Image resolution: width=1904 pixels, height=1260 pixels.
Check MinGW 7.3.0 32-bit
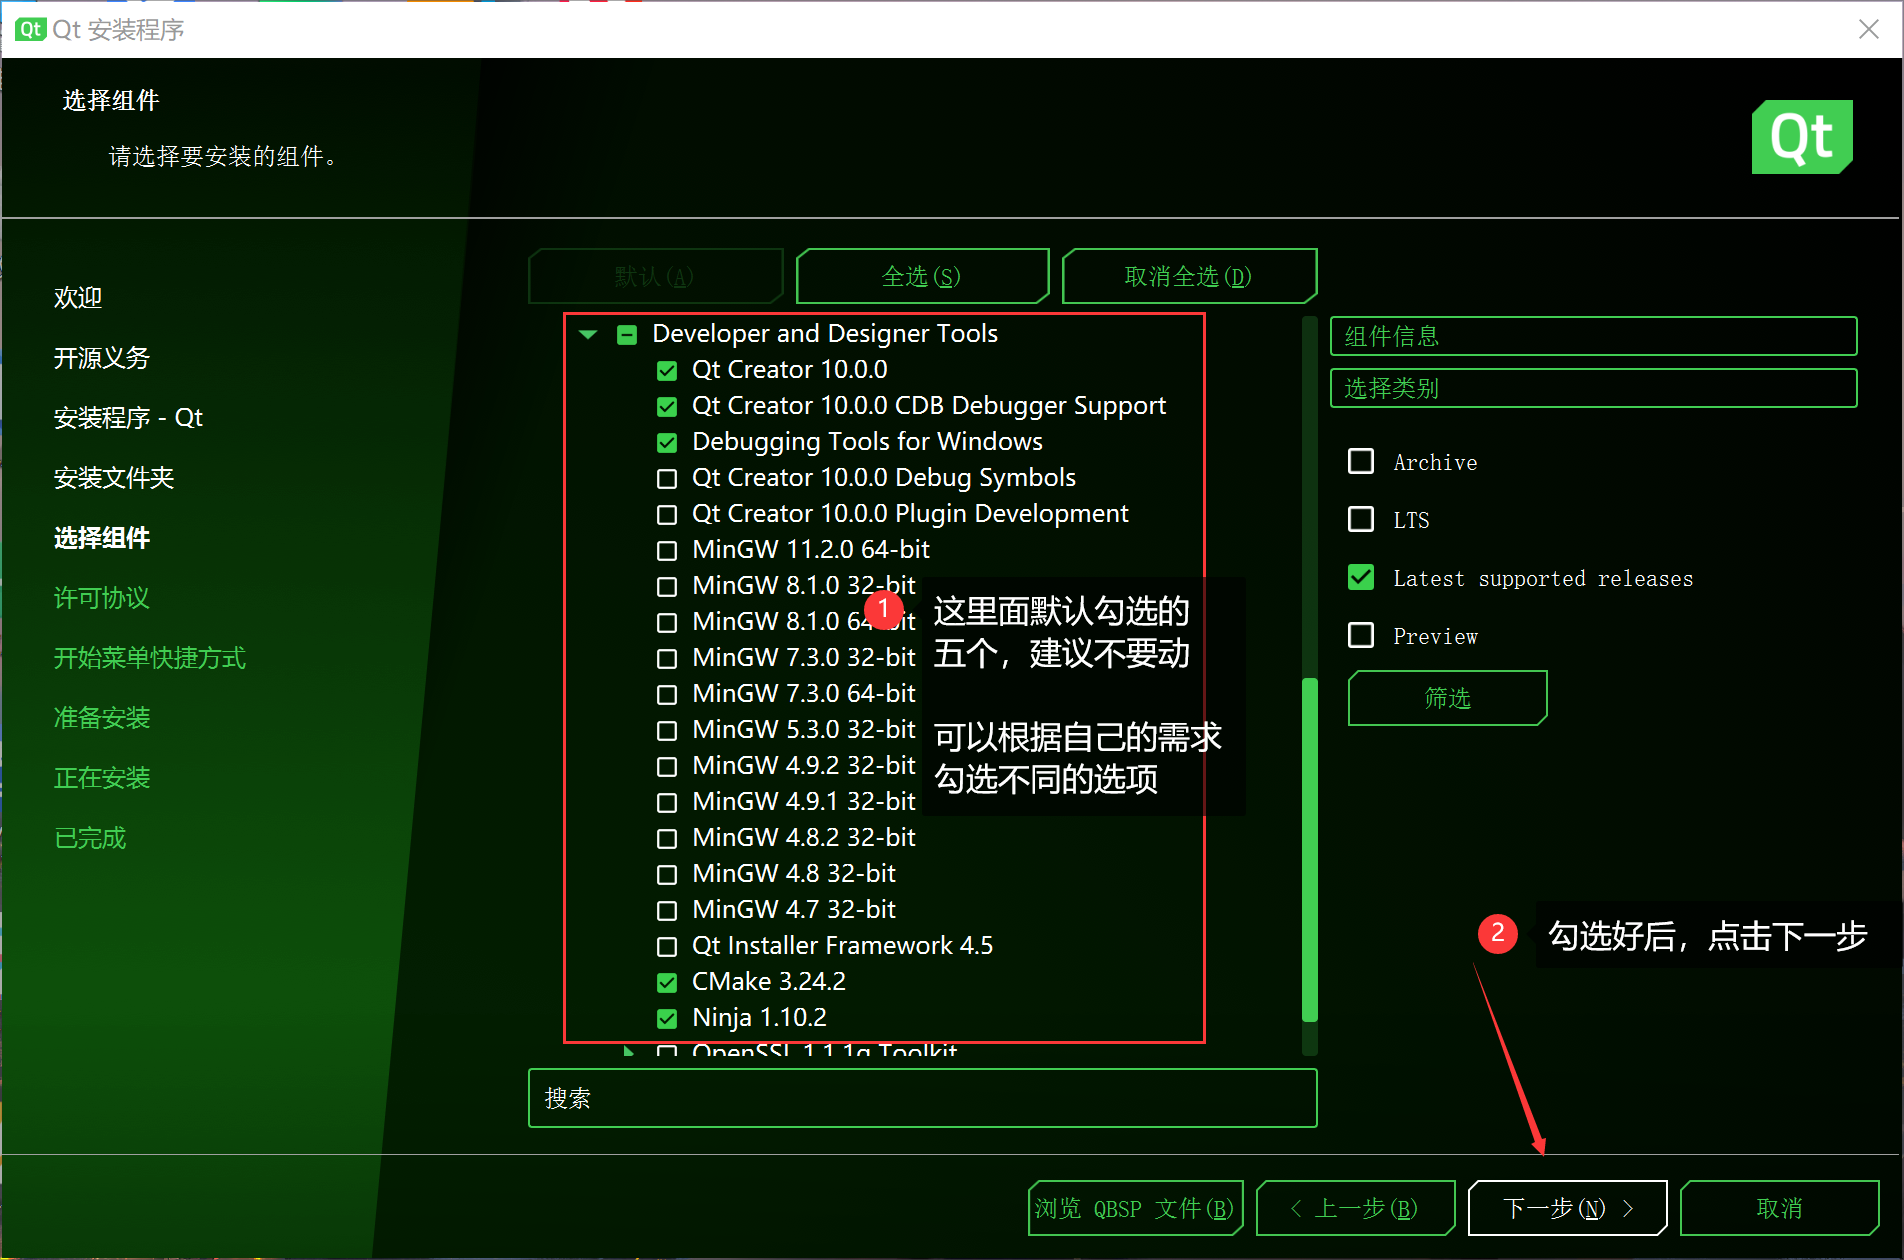click(667, 658)
